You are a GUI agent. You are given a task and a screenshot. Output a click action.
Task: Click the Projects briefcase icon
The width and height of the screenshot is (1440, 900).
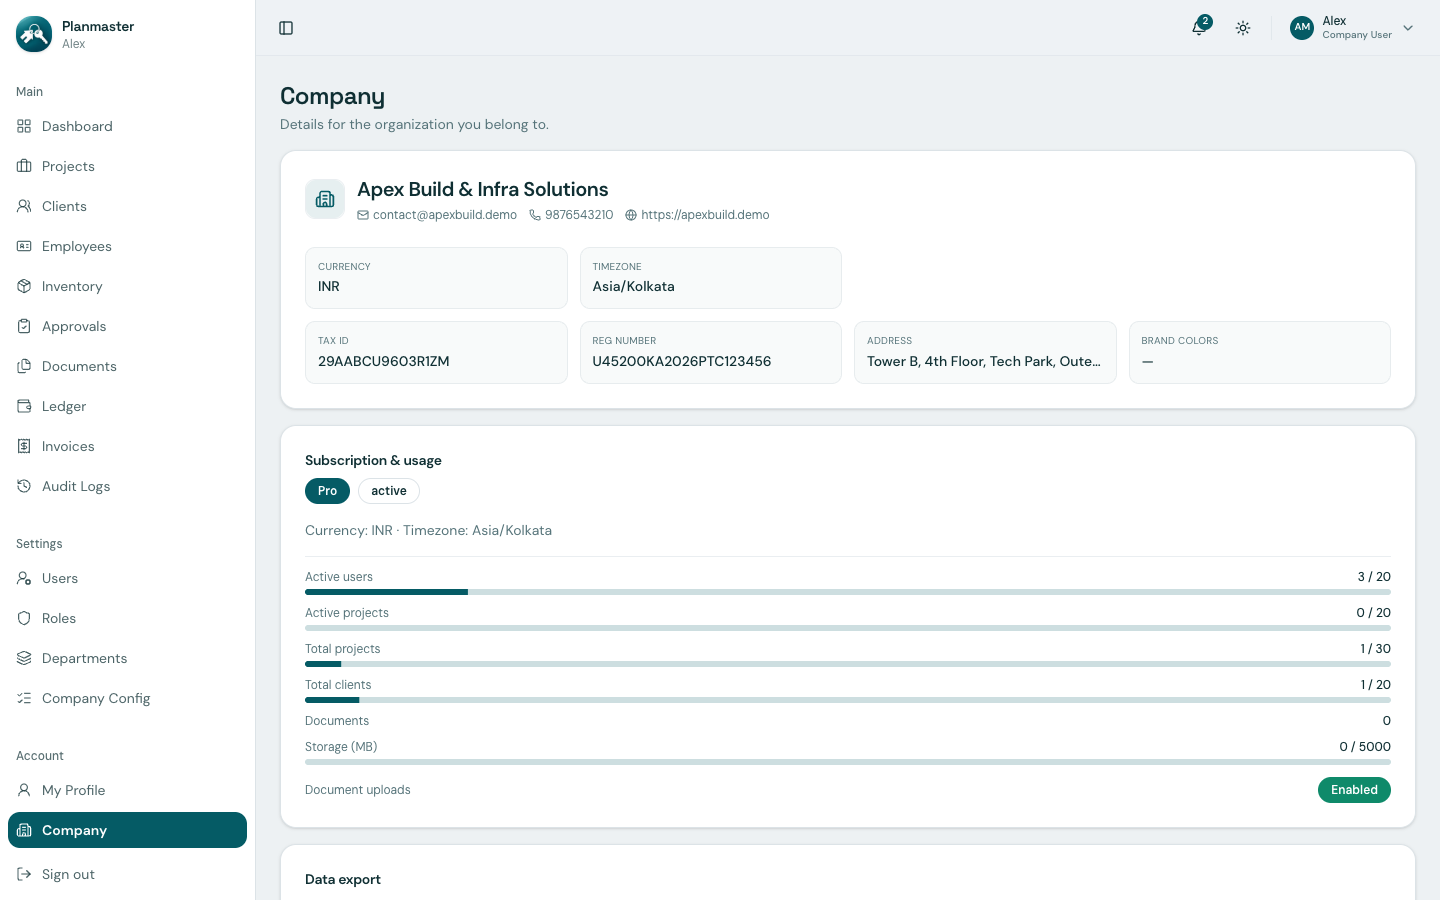pos(24,166)
